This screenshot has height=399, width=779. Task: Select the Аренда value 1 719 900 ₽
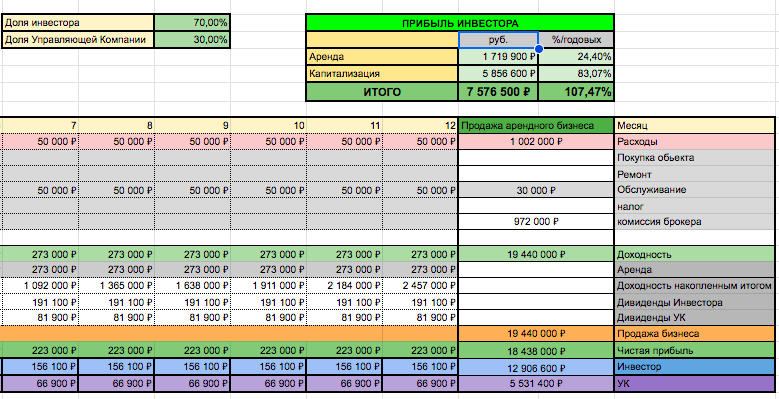[498, 57]
